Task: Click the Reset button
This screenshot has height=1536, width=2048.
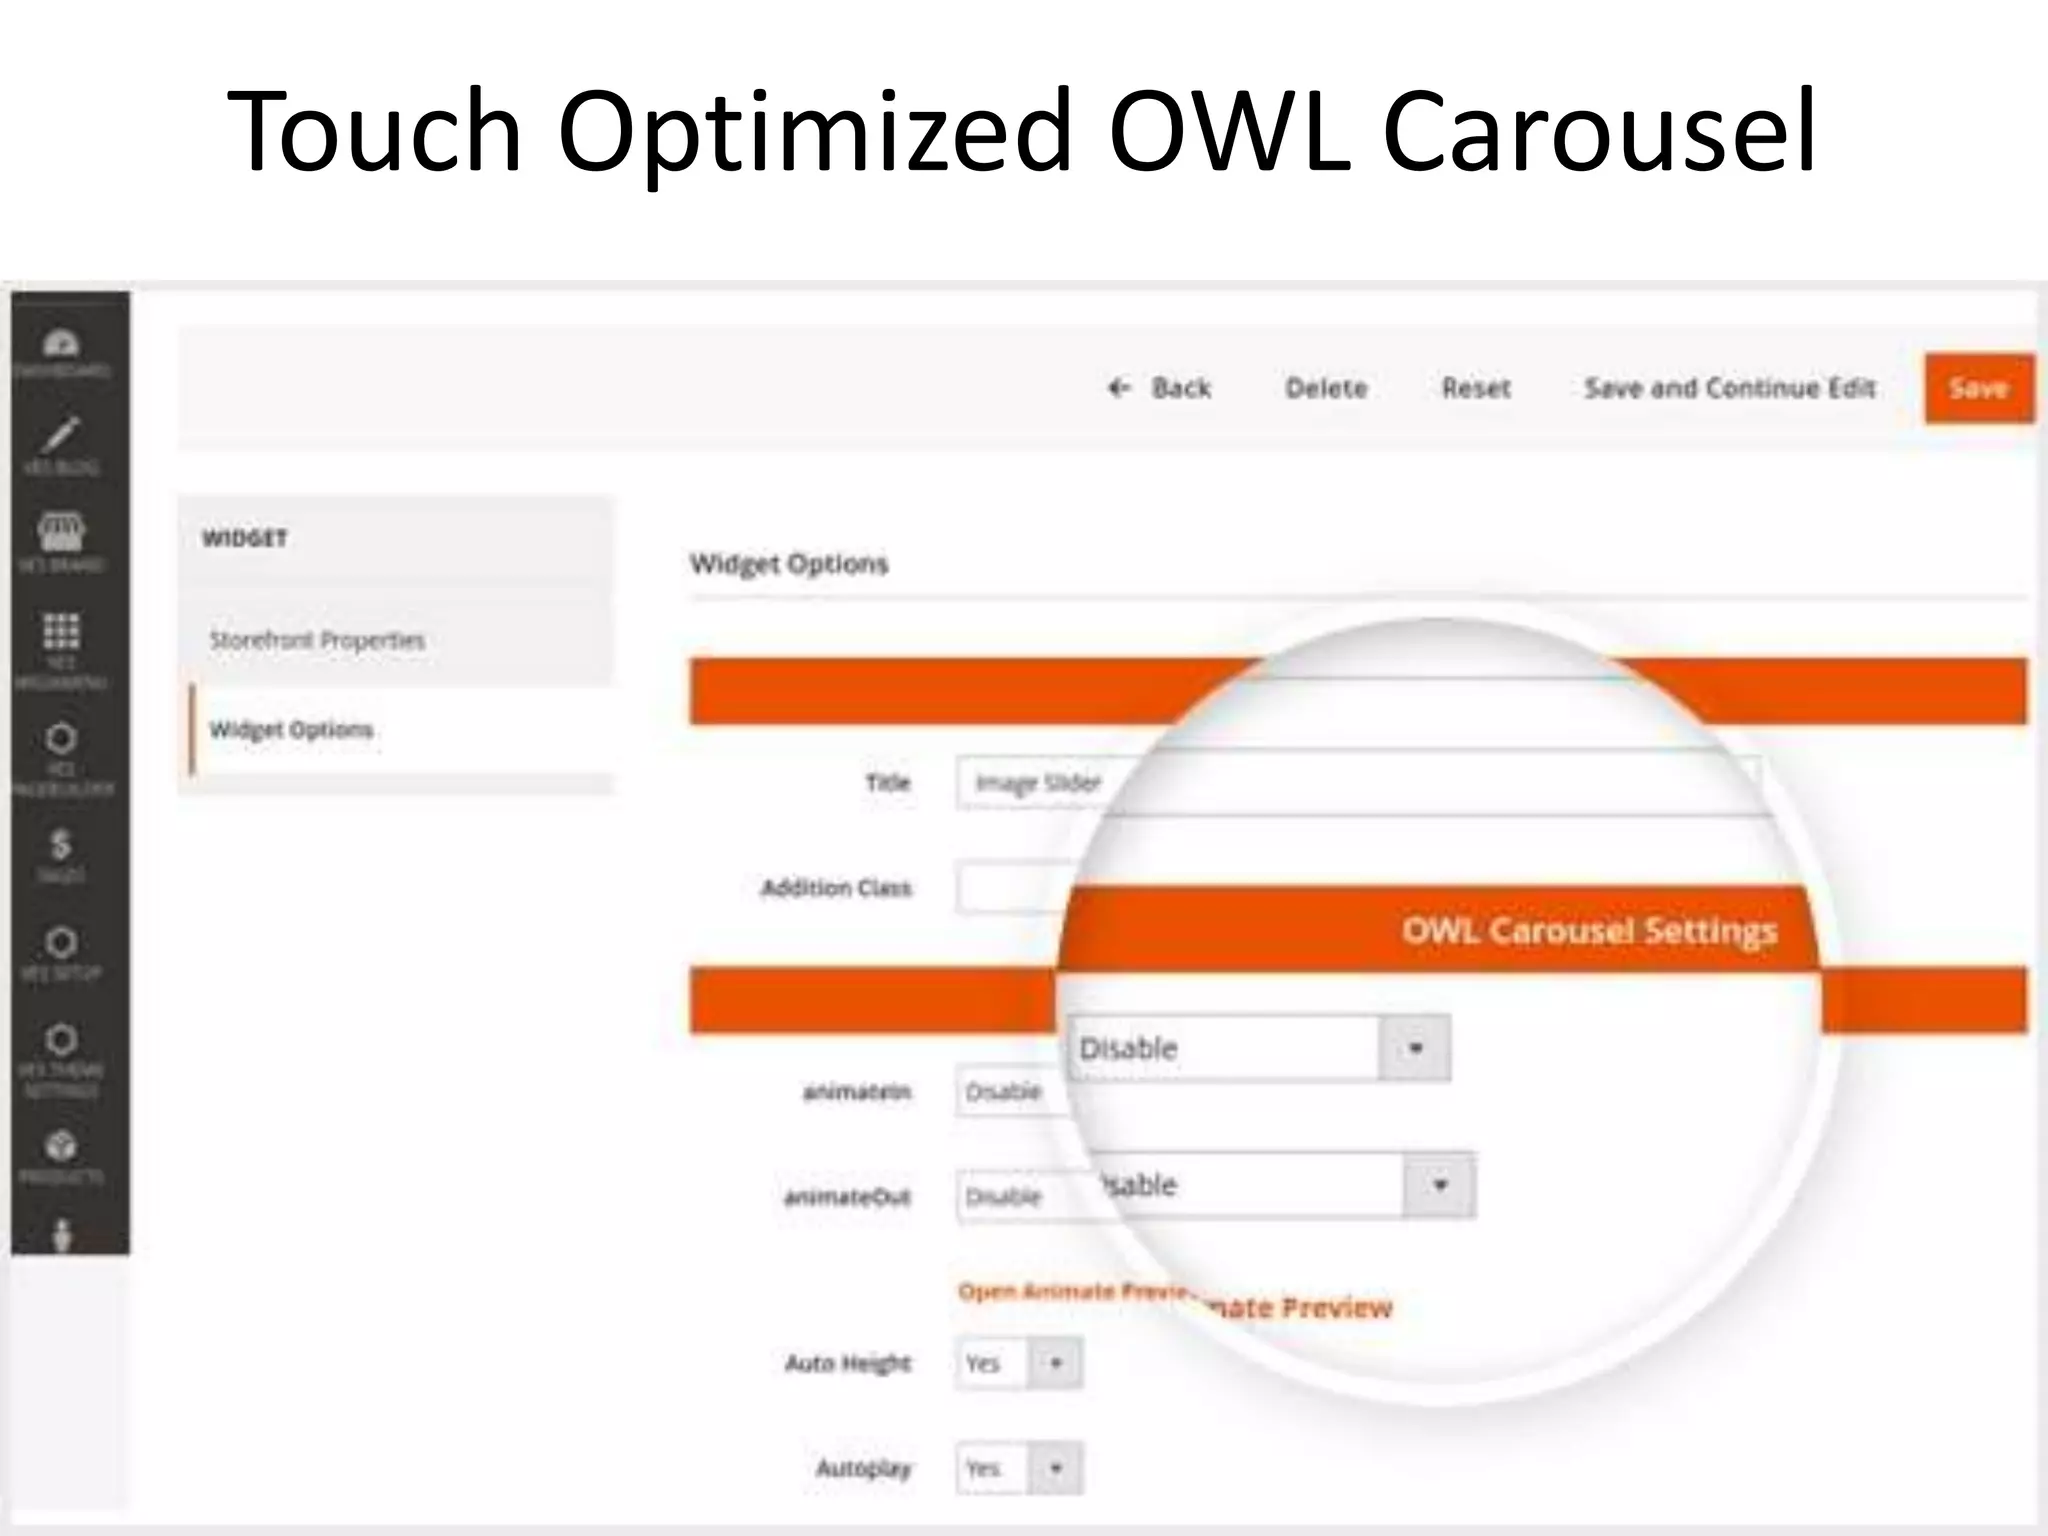Action: [1476, 388]
